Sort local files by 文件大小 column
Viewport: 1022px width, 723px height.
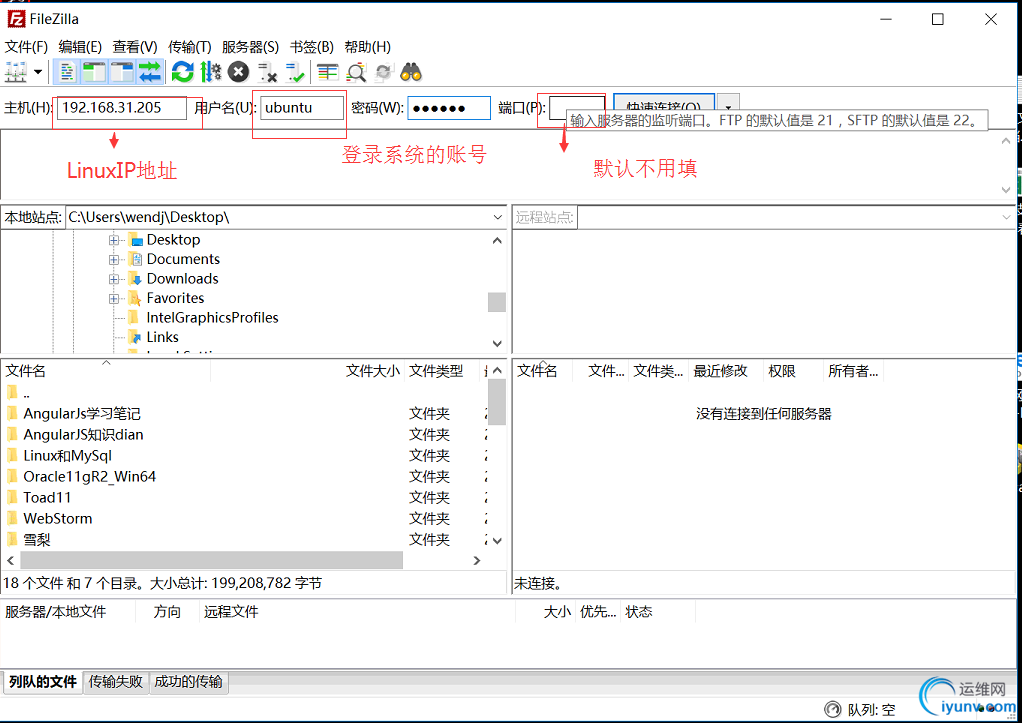[372, 371]
